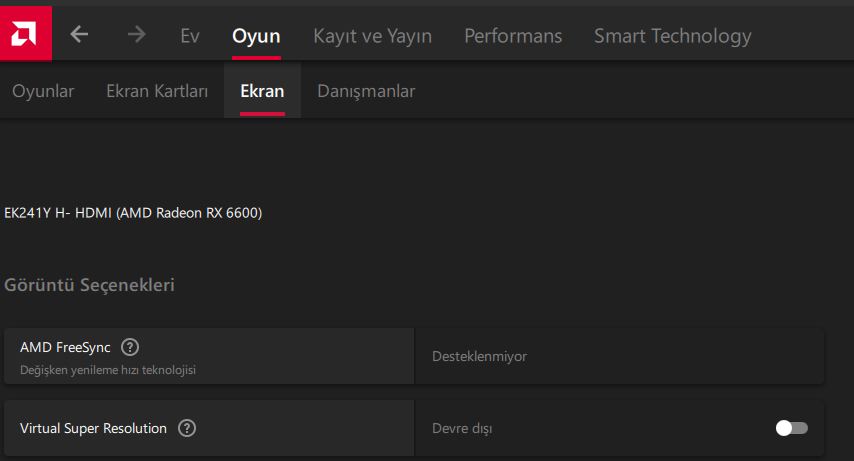Open the Ekran Kartları sub-tab

[157, 91]
